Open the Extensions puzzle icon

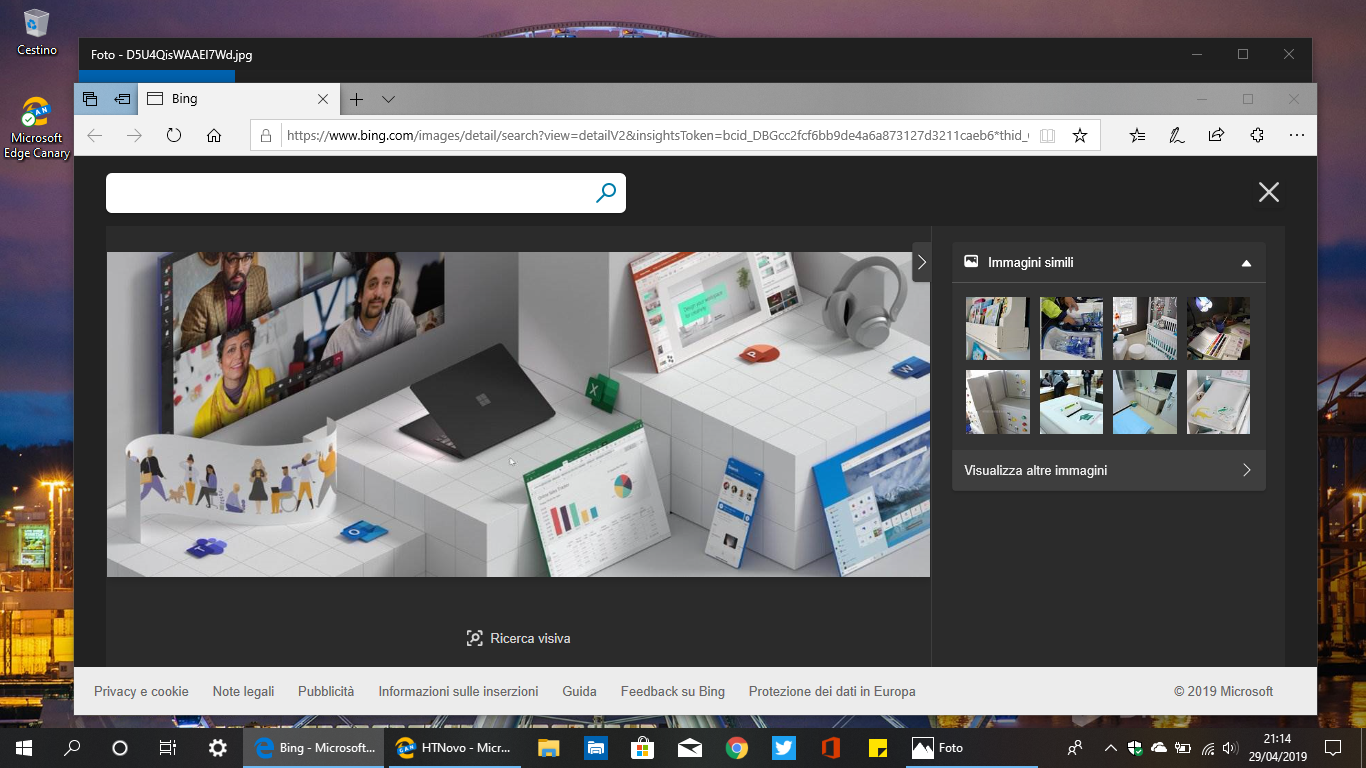coord(1257,135)
